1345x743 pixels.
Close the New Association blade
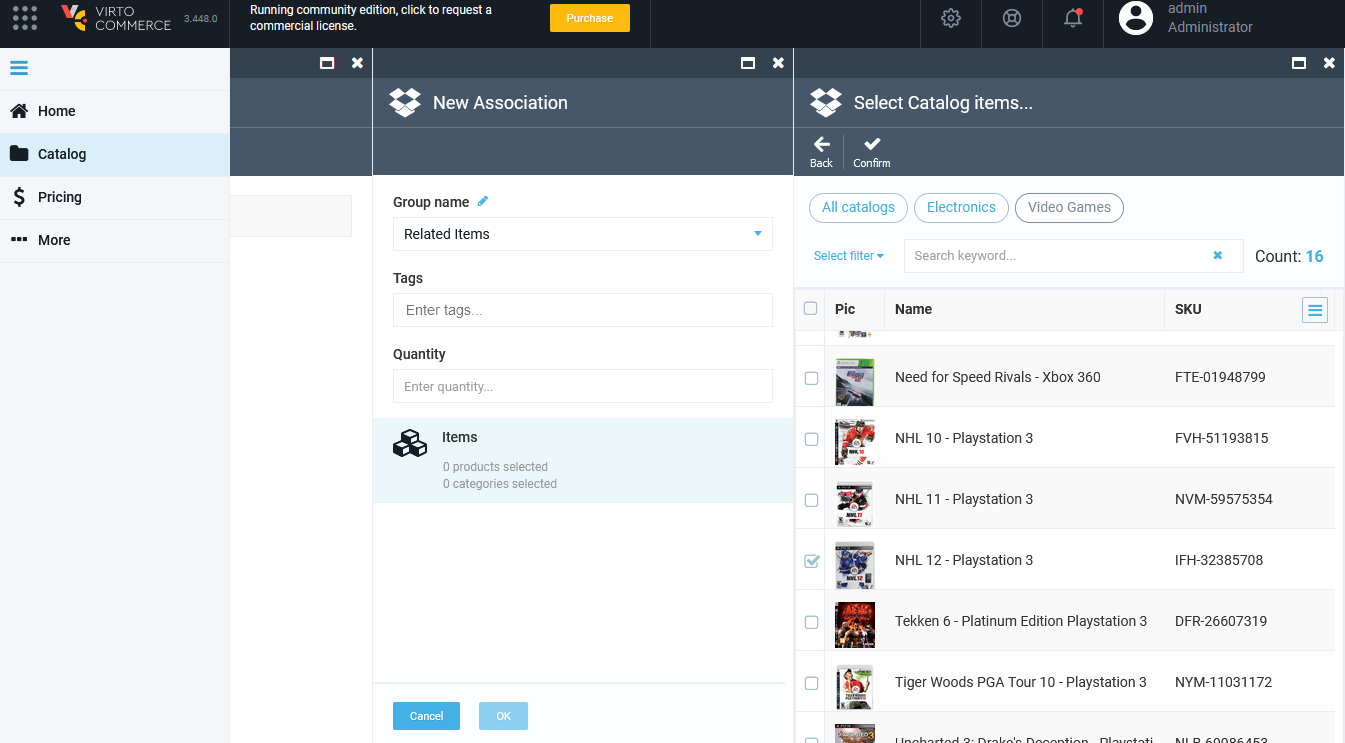[778, 63]
